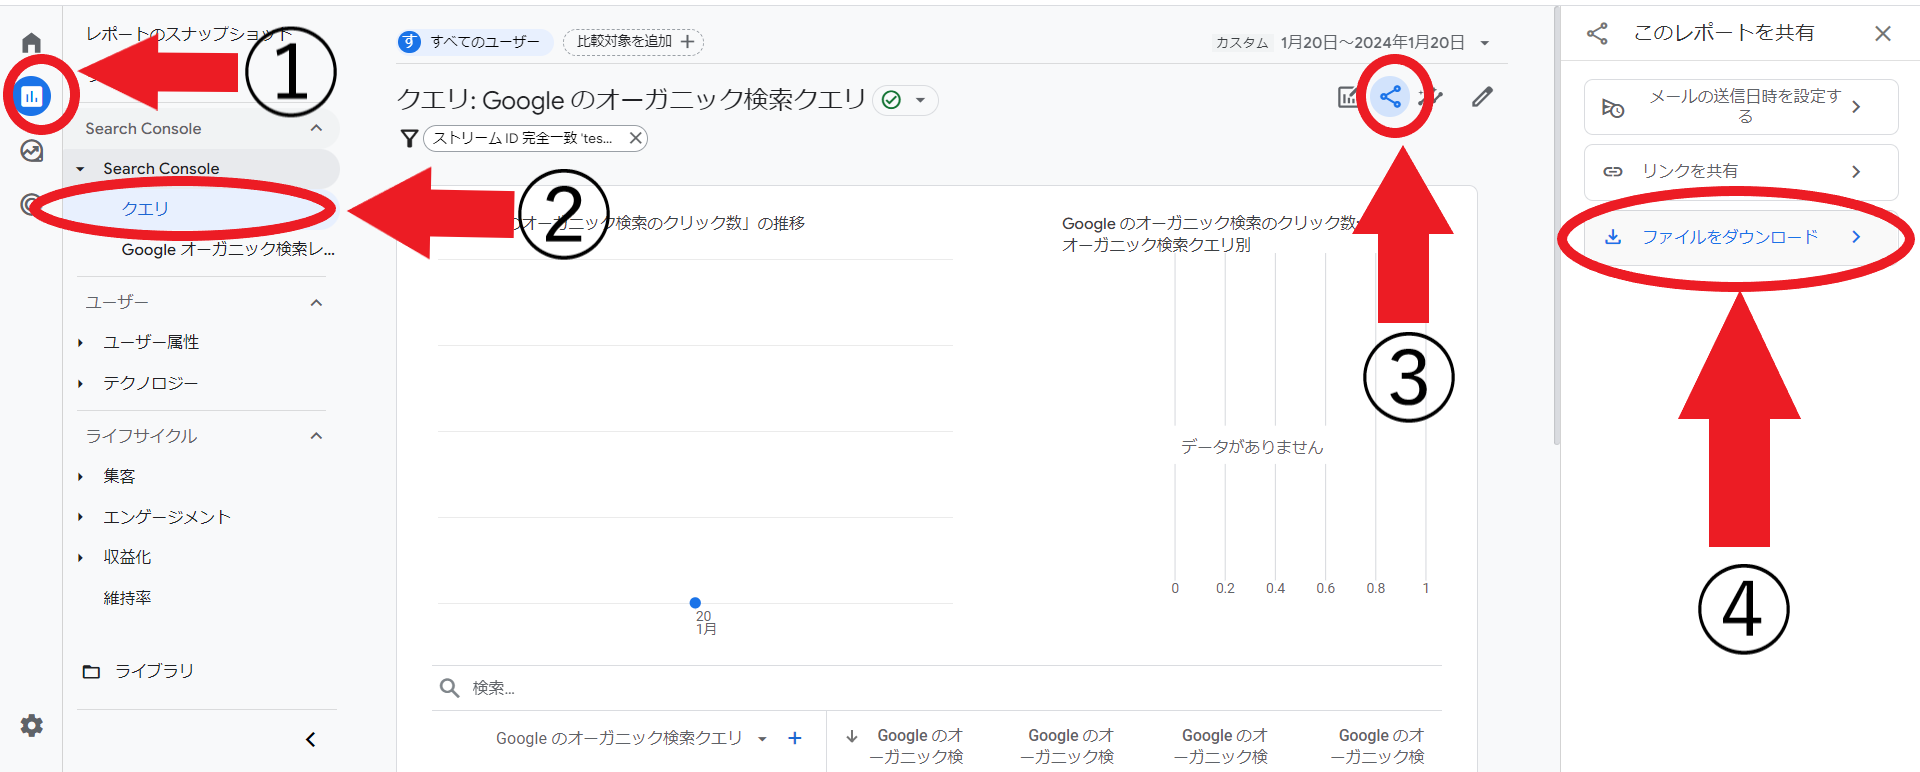Click the report title text
The width and height of the screenshot is (1920, 772).
coord(631,100)
